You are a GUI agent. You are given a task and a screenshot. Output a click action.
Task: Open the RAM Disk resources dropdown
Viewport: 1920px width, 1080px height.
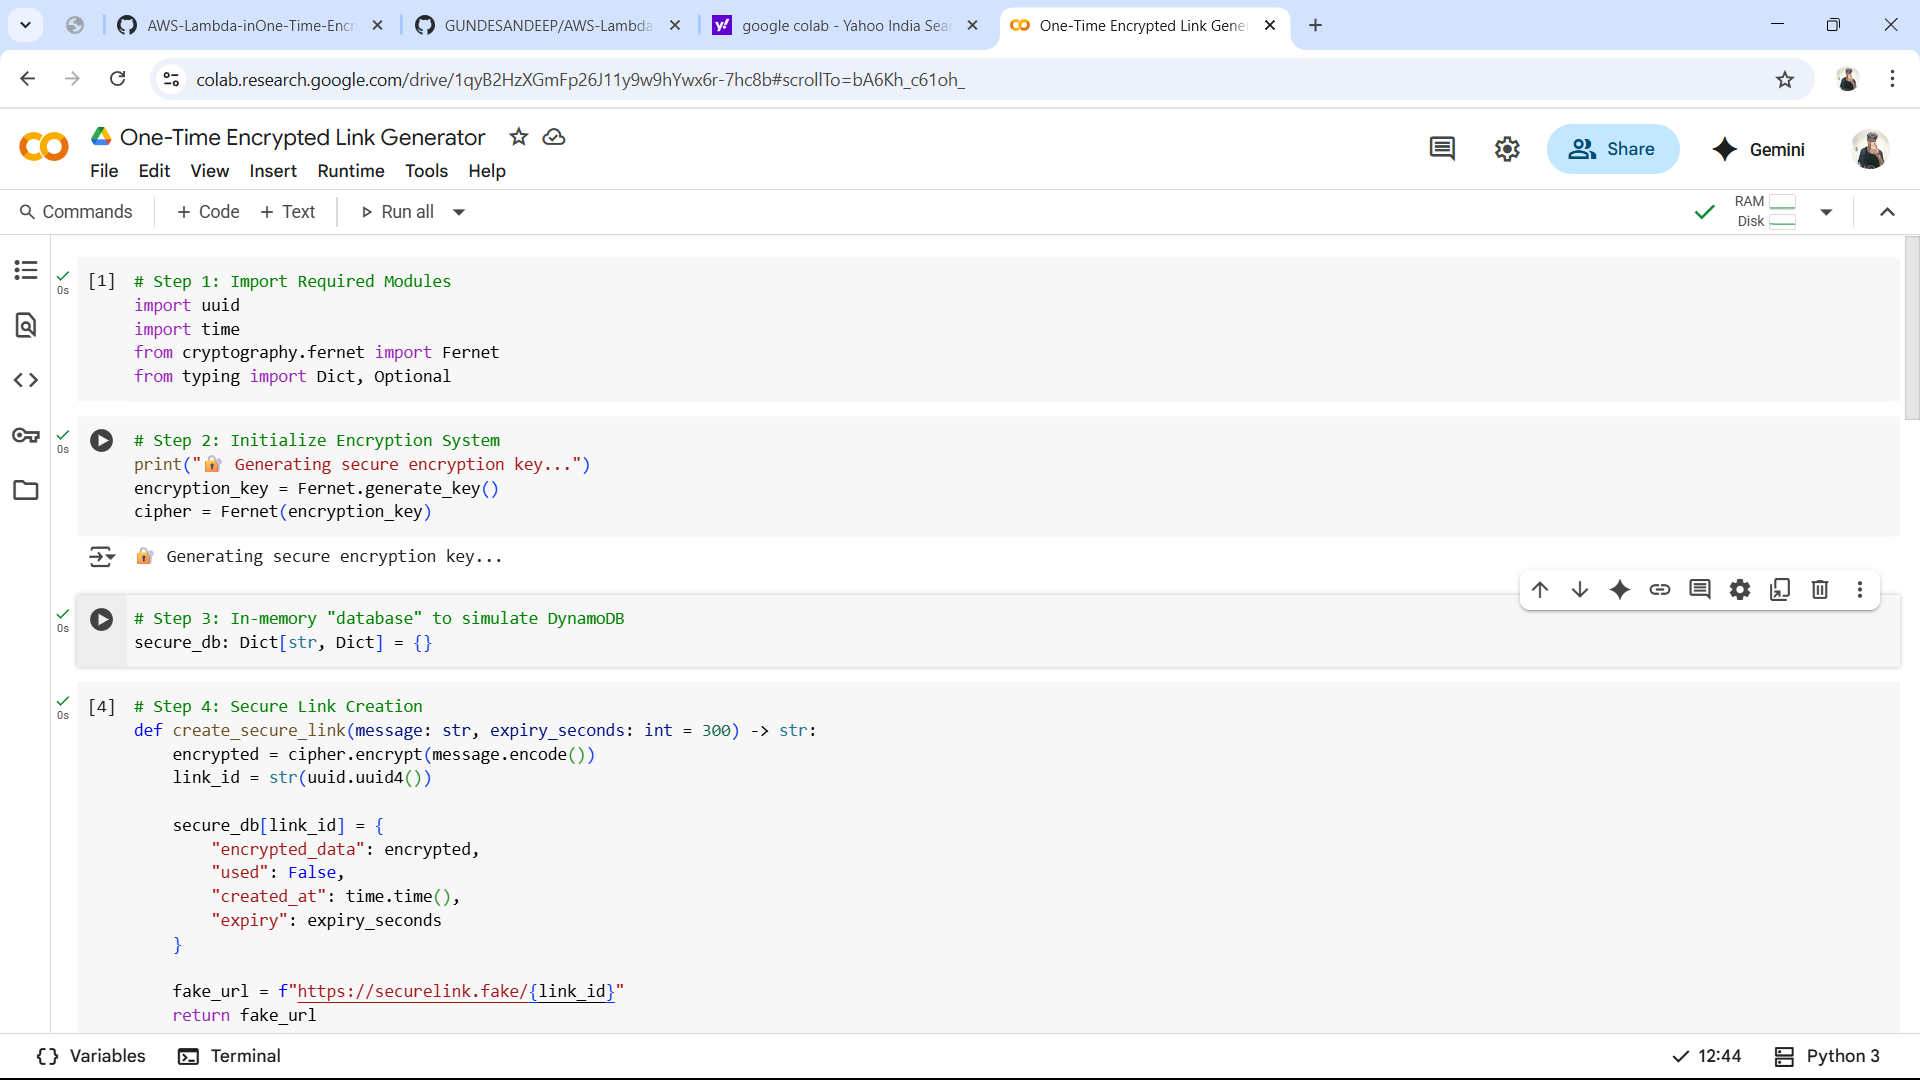(1826, 212)
